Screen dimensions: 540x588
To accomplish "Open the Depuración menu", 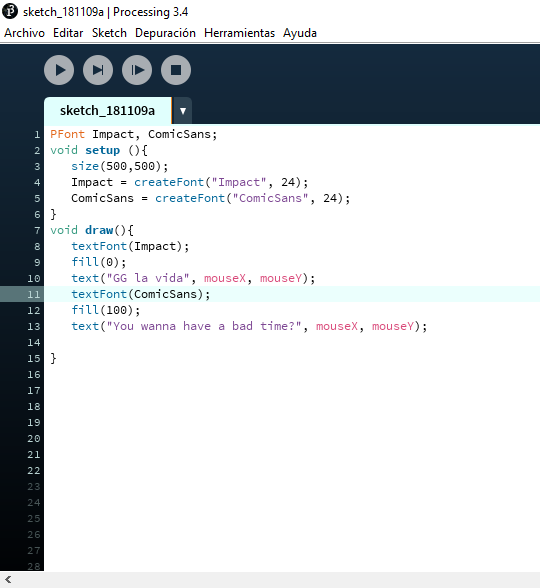I will point(165,33).
